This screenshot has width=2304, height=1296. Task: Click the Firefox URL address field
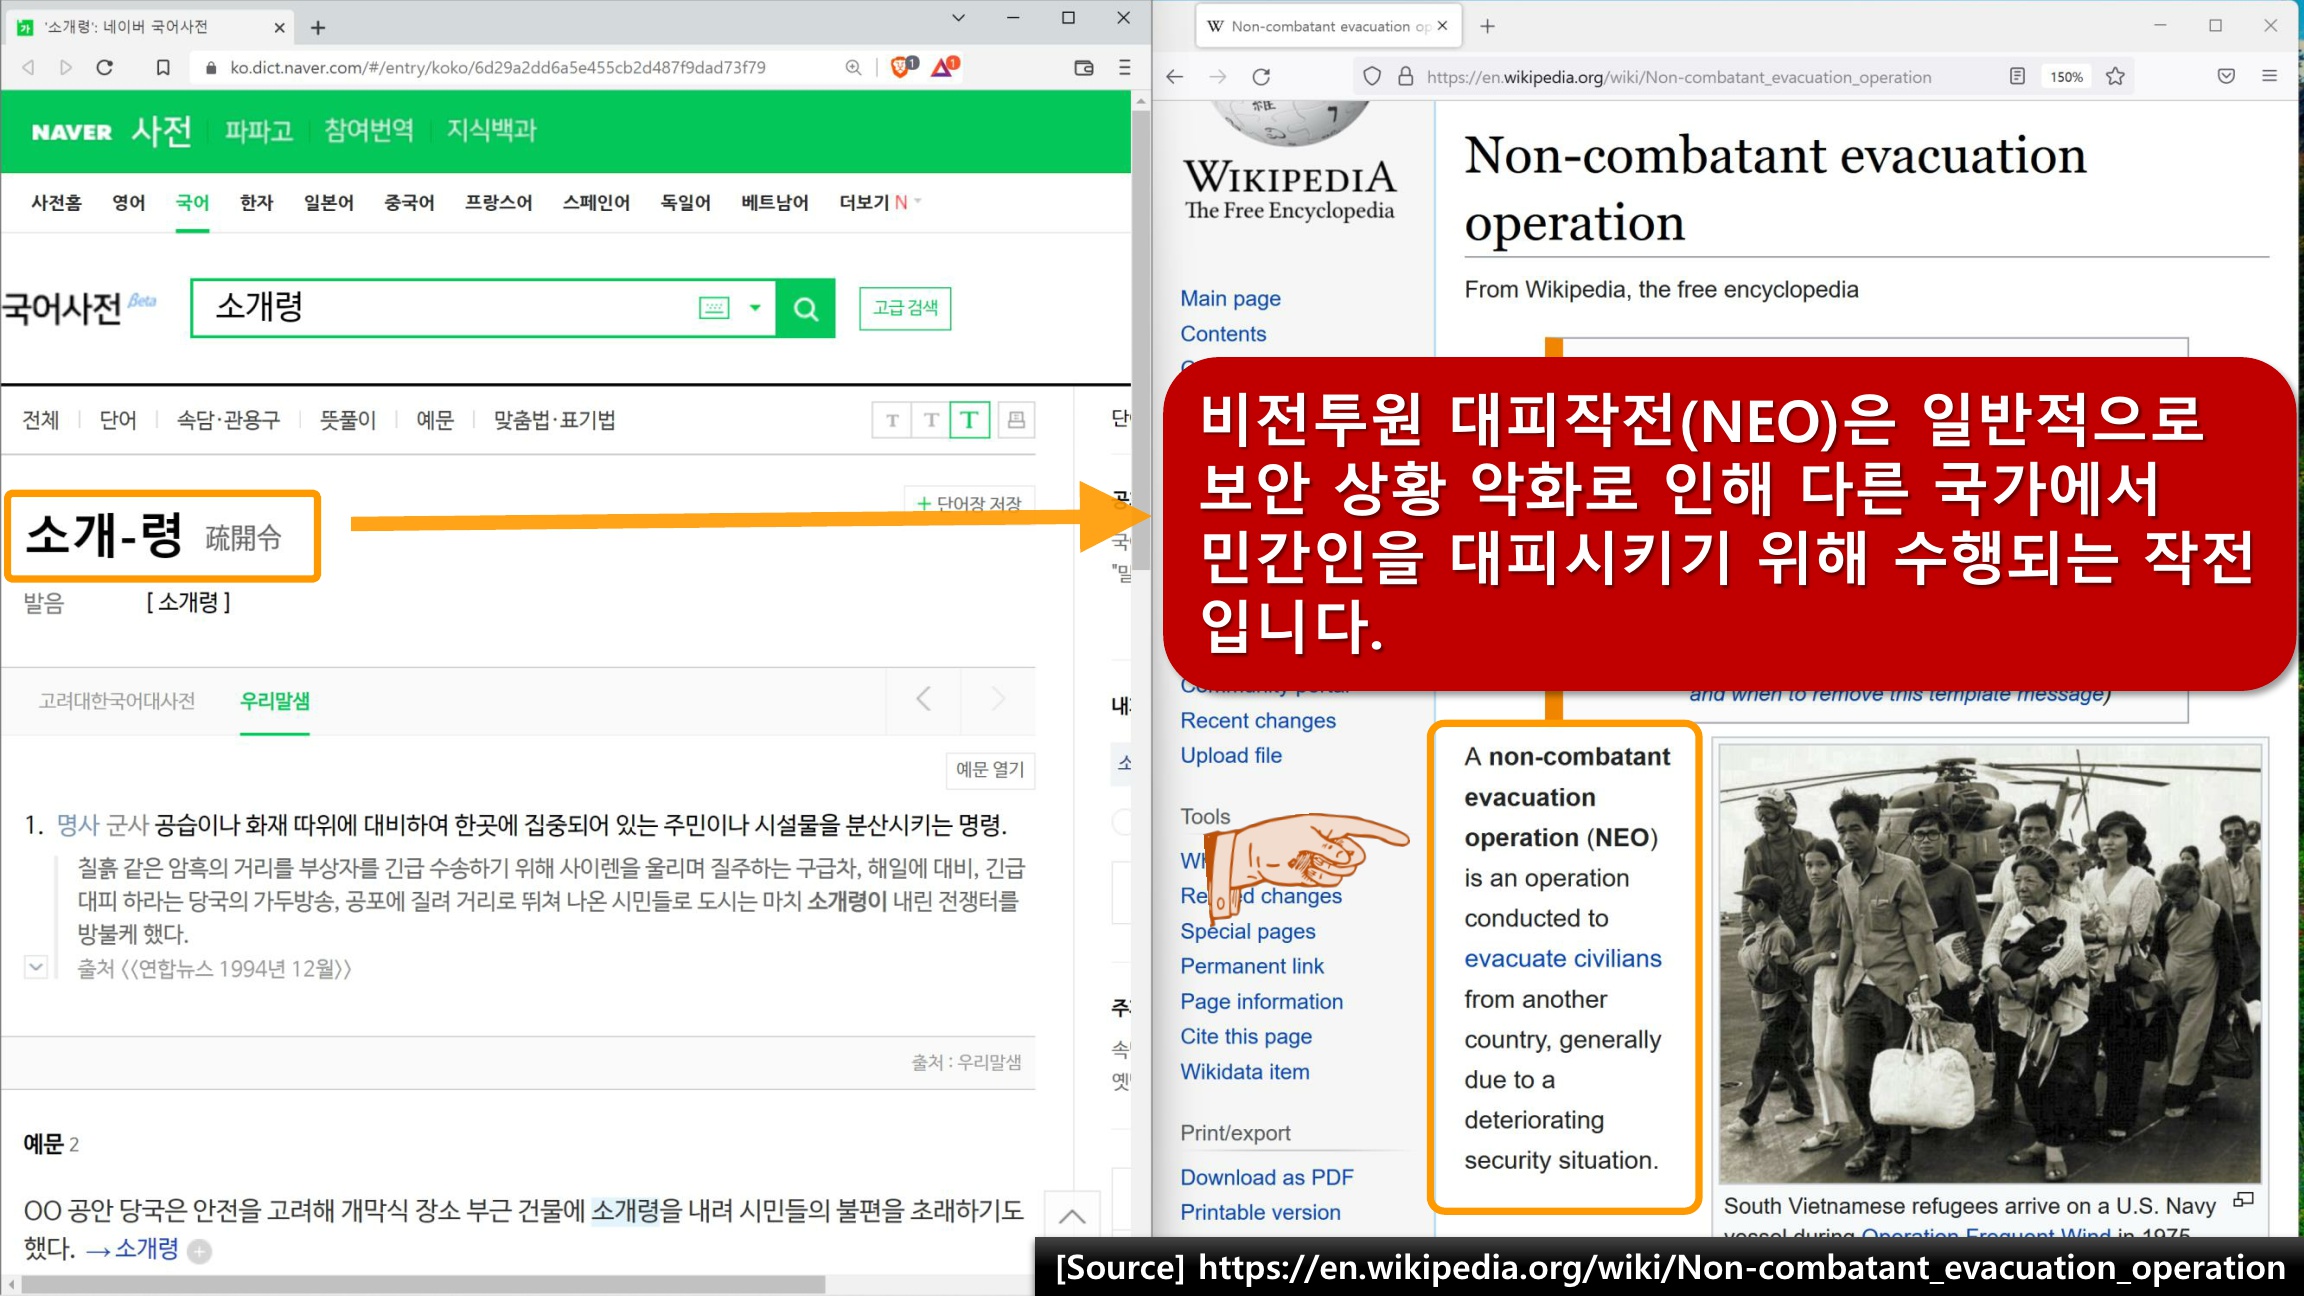click(1680, 77)
